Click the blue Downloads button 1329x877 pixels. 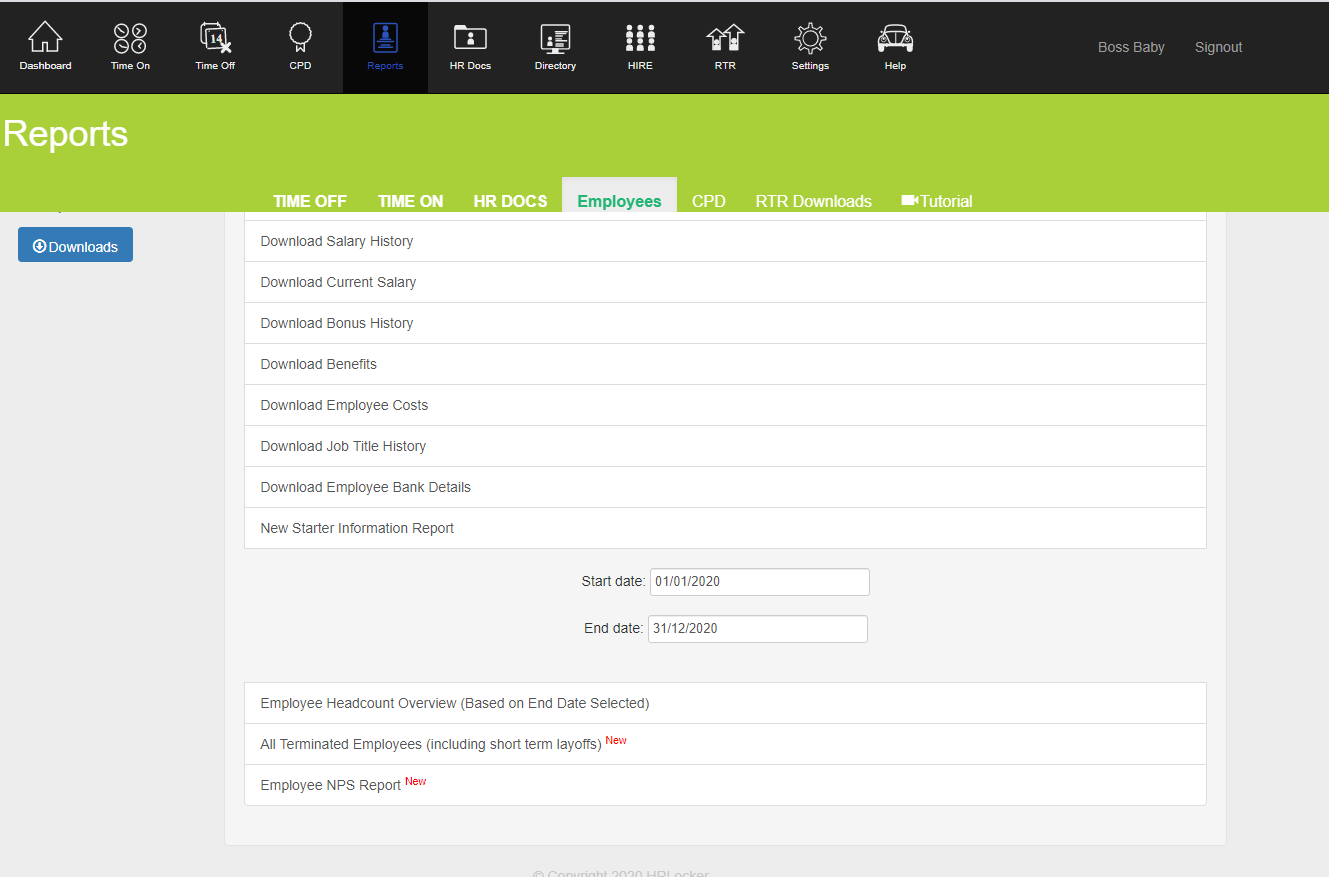tap(75, 246)
